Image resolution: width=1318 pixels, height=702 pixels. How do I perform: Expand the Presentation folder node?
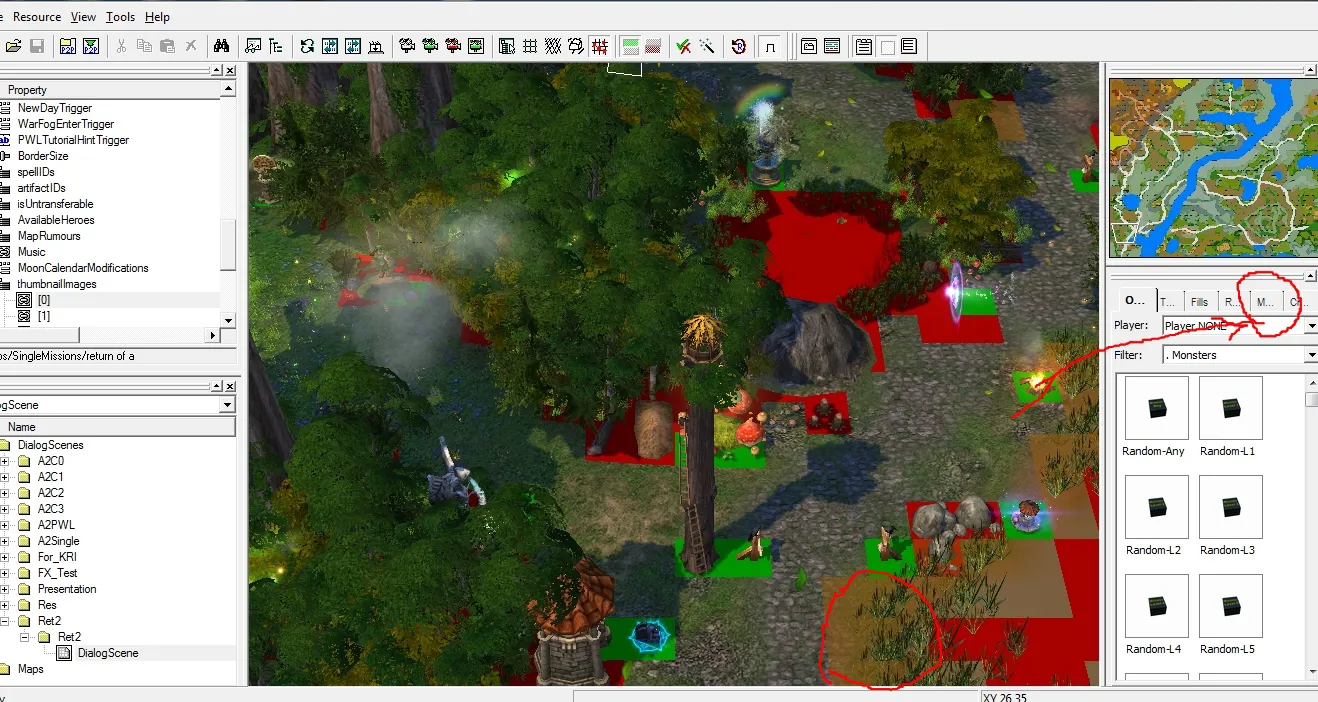coord(6,589)
